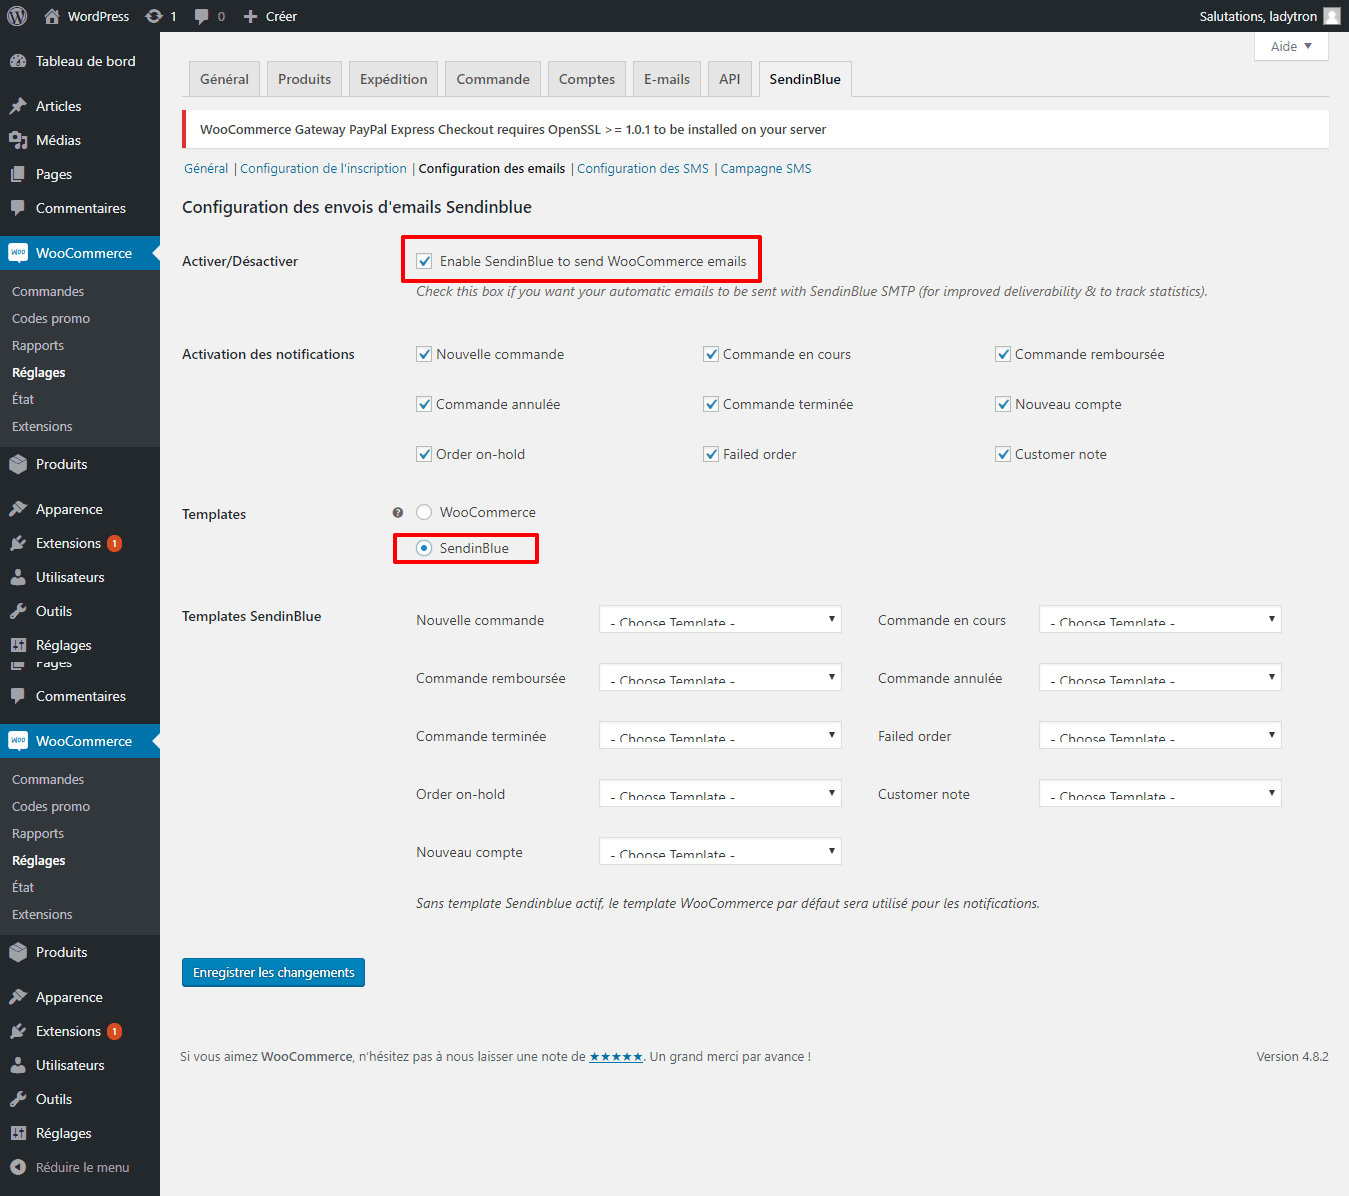
Task: Click the Médias icon in sidebar
Action: pos(18,140)
